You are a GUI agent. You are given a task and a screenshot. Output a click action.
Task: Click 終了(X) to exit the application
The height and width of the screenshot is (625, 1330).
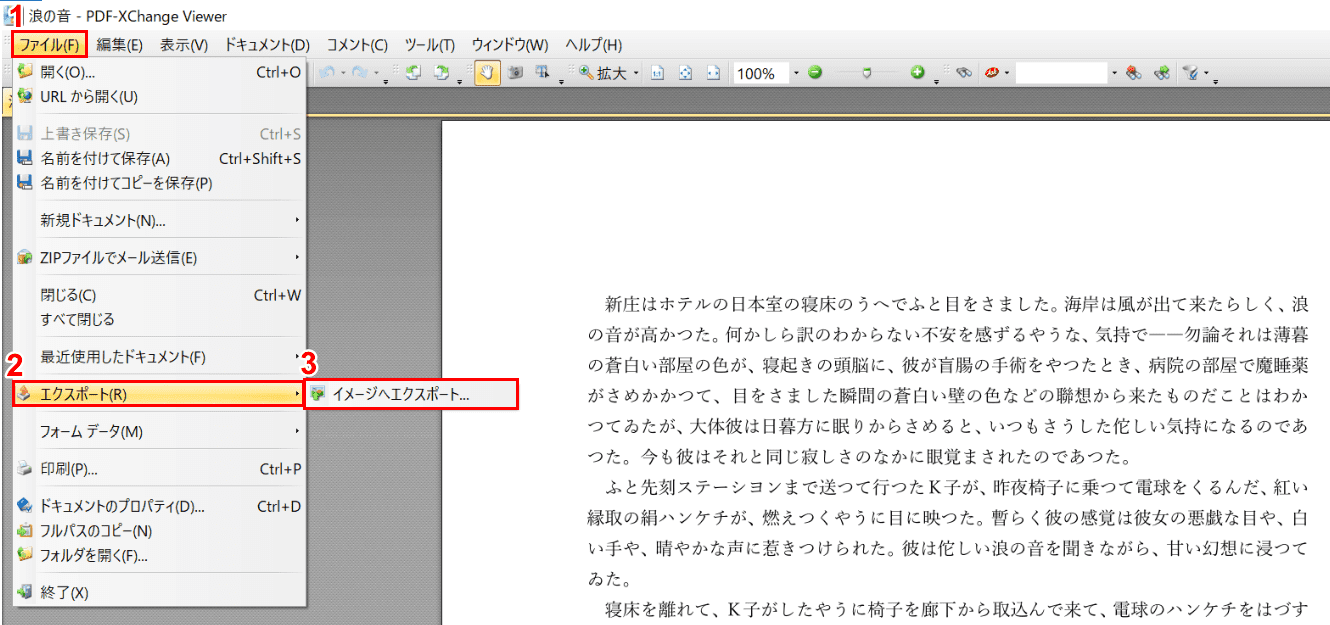(x=64, y=592)
